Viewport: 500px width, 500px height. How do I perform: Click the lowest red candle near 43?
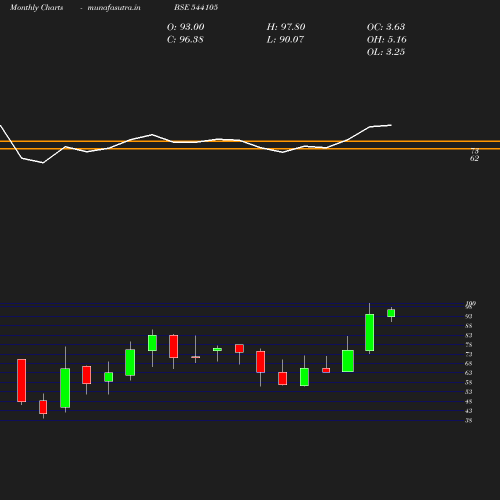pyautogui.click(x=43, y=407)
